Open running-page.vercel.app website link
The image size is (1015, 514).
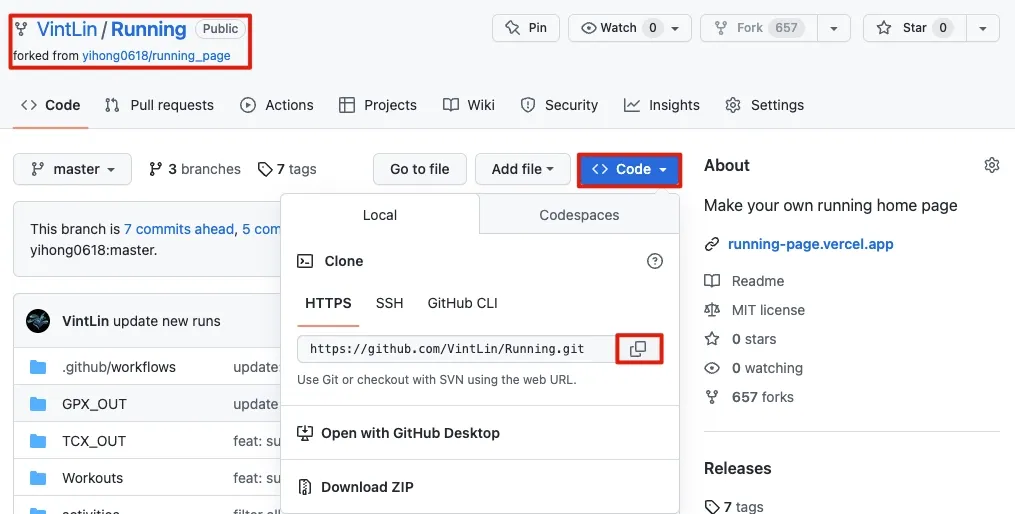(x=810, y=244)
